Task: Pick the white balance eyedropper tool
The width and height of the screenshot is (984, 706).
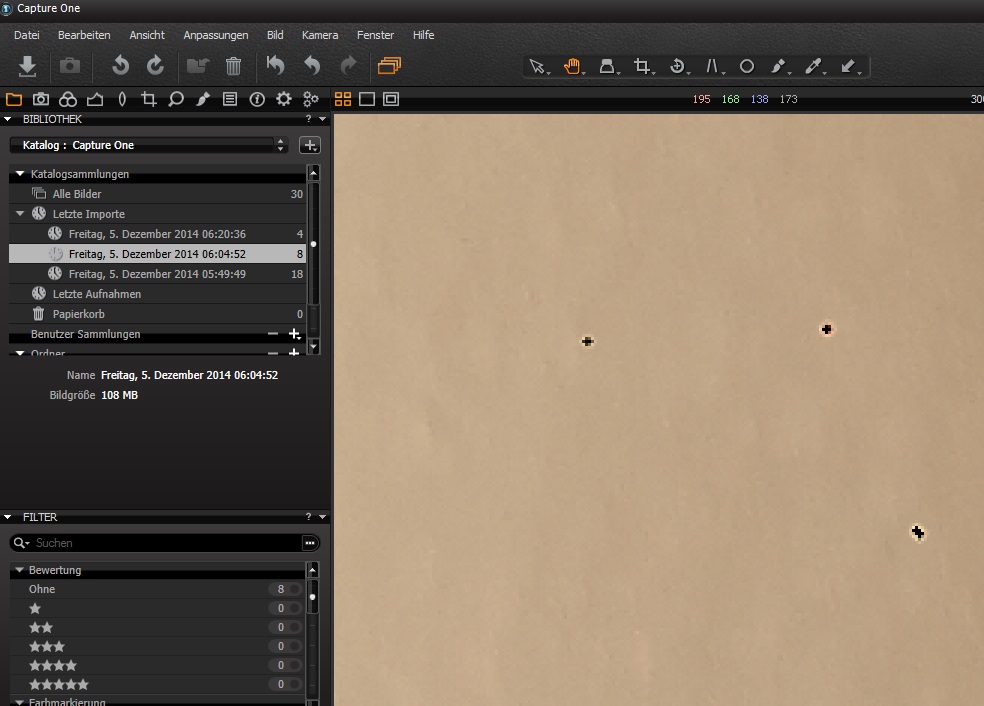Action: click(x=813, y=67)
